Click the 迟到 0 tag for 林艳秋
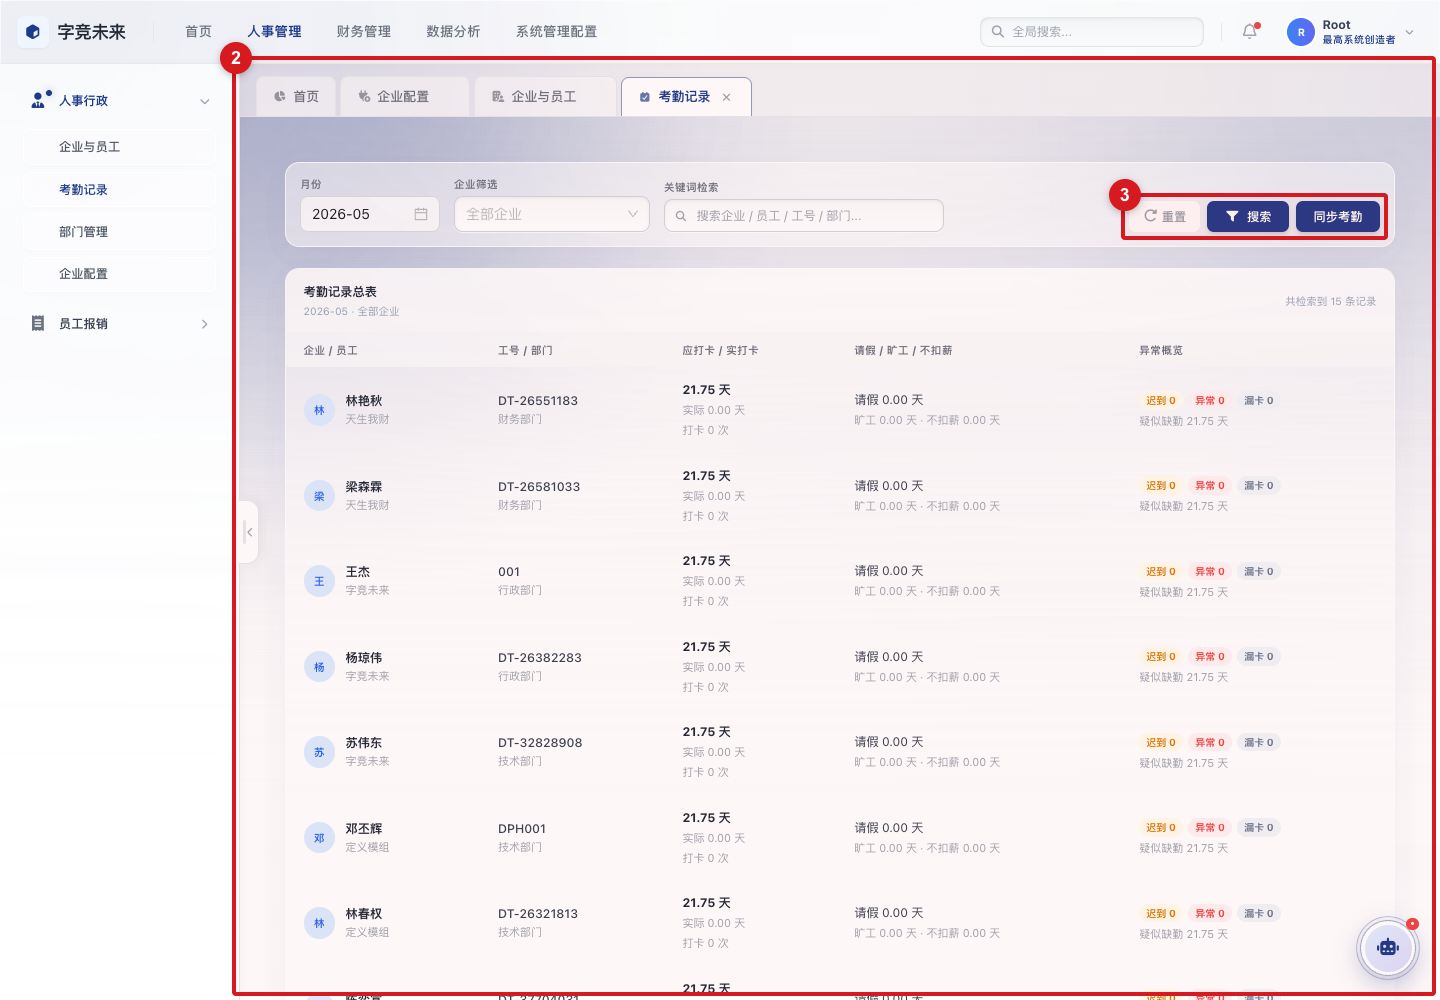1440x1000 pixels. point(1160,400)
